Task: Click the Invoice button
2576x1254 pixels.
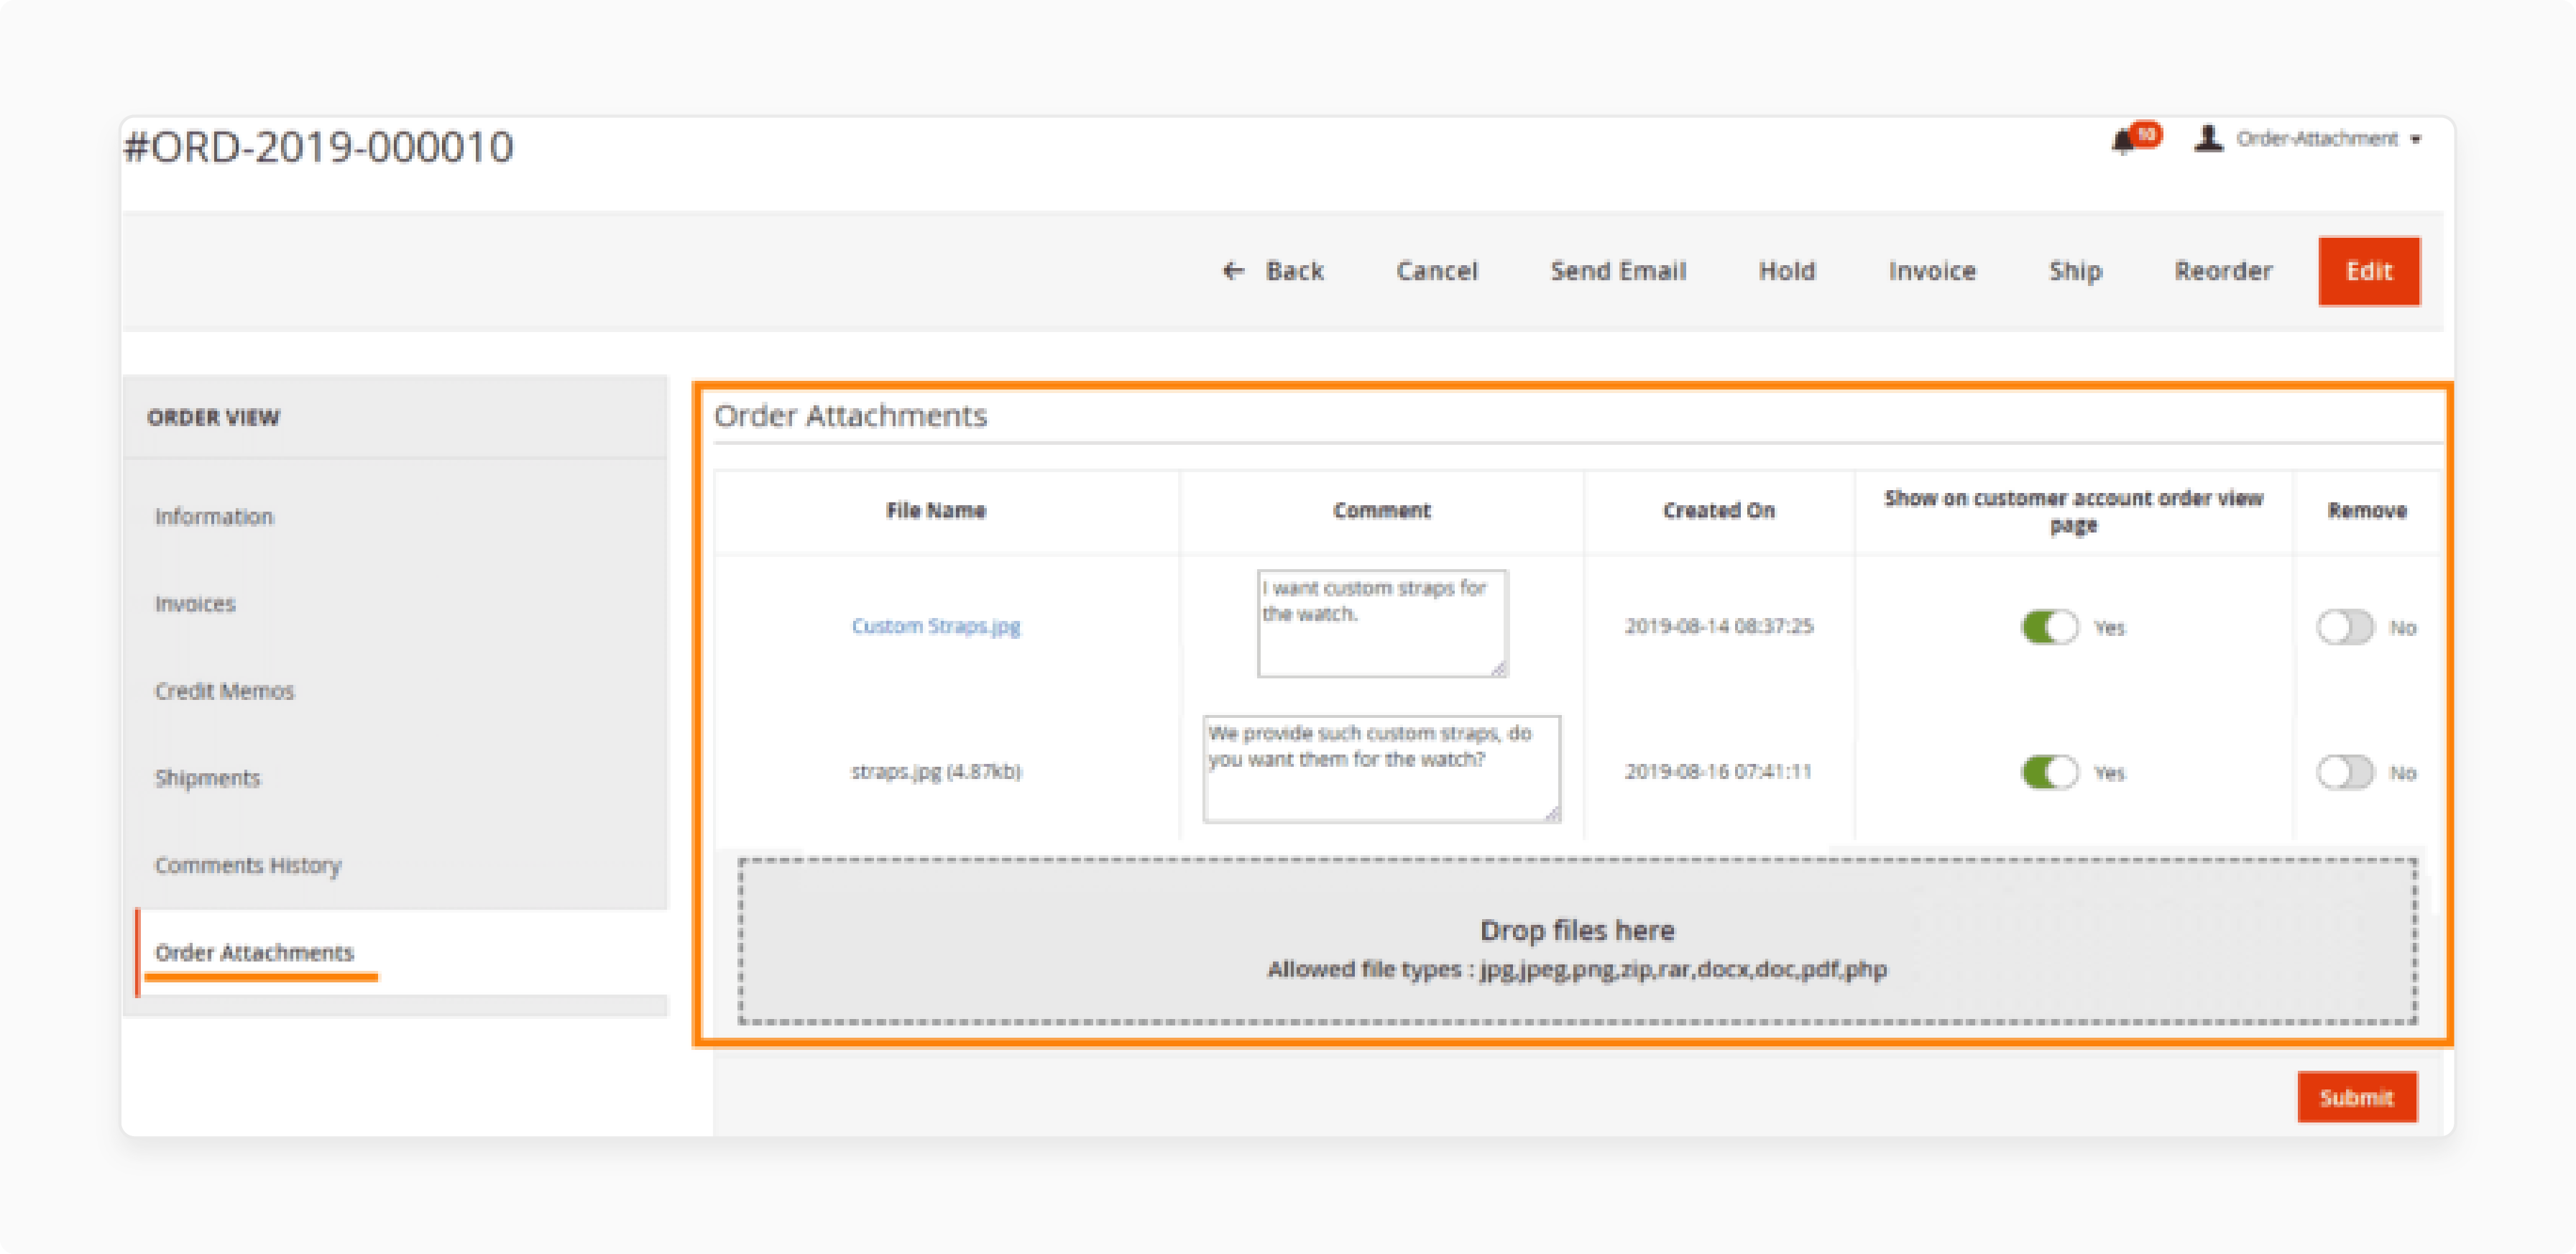Action: (x=1932, y=271)
